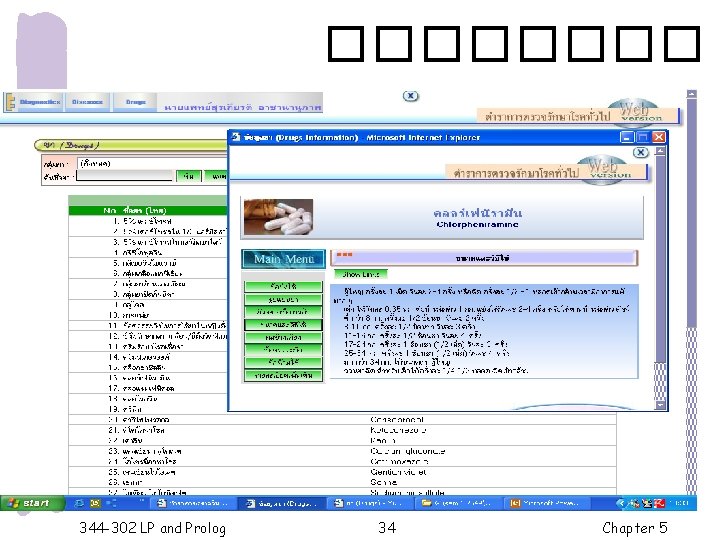
Task: Select the Cotrimoxazole row in the drug list
Action: (342, 461)
